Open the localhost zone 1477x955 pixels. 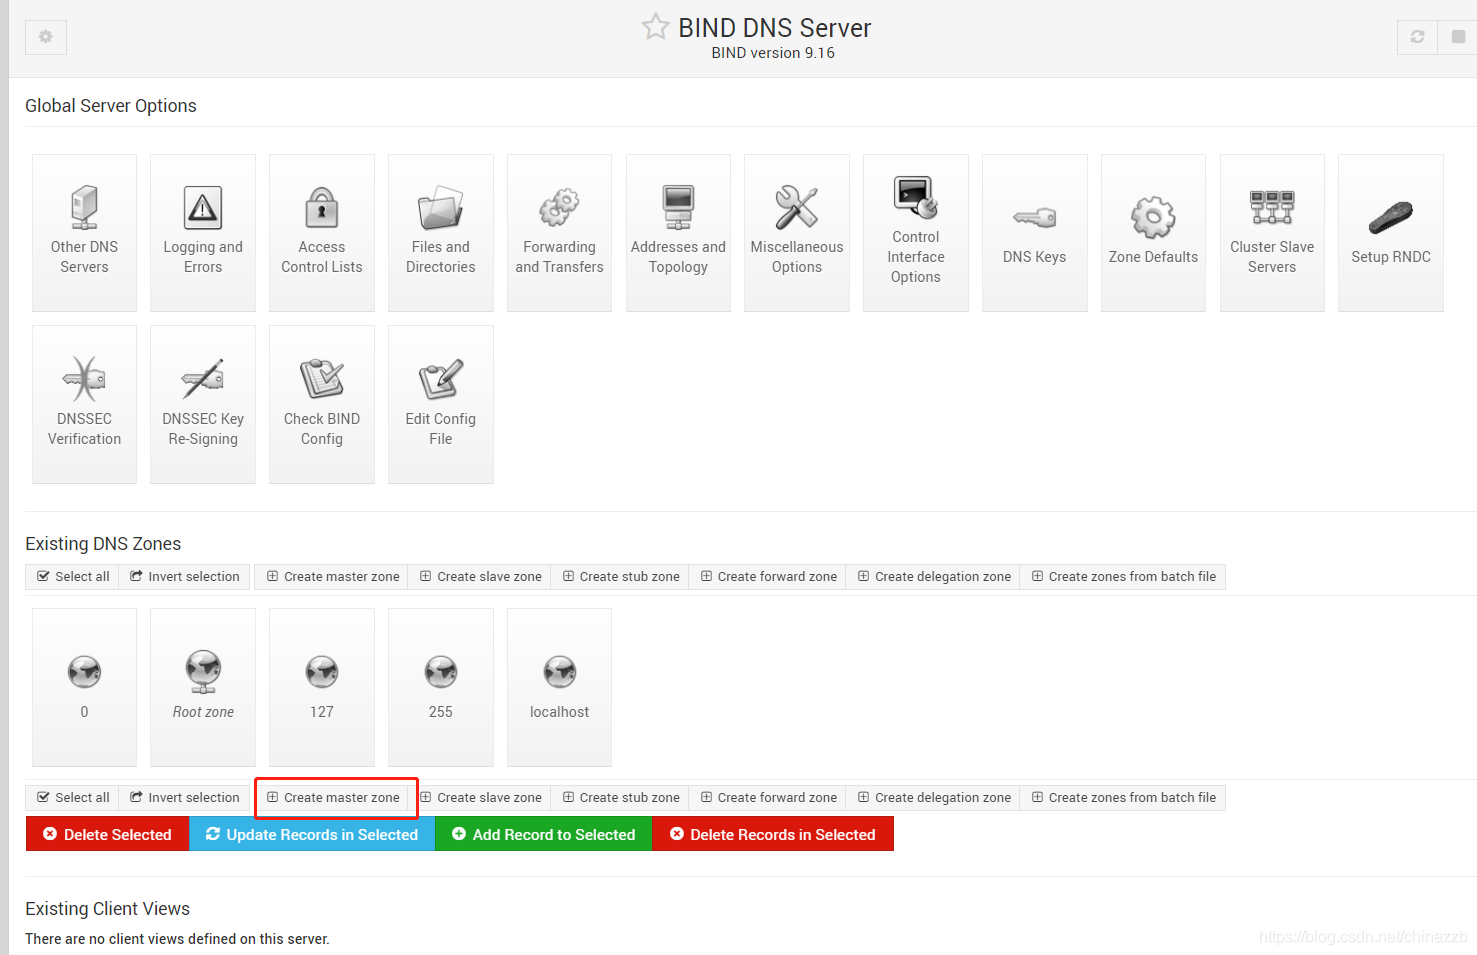[559, 687]
